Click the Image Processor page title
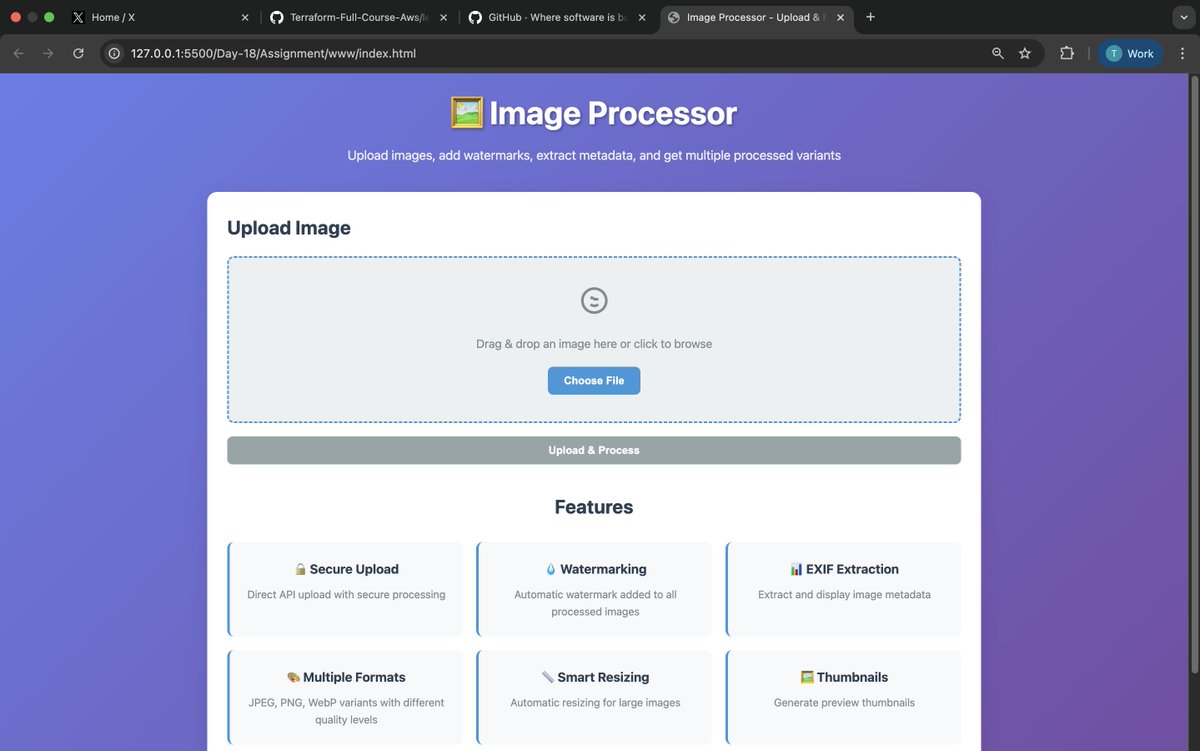The width and height of the screenshot is (1200, 751). click(613, 113)
